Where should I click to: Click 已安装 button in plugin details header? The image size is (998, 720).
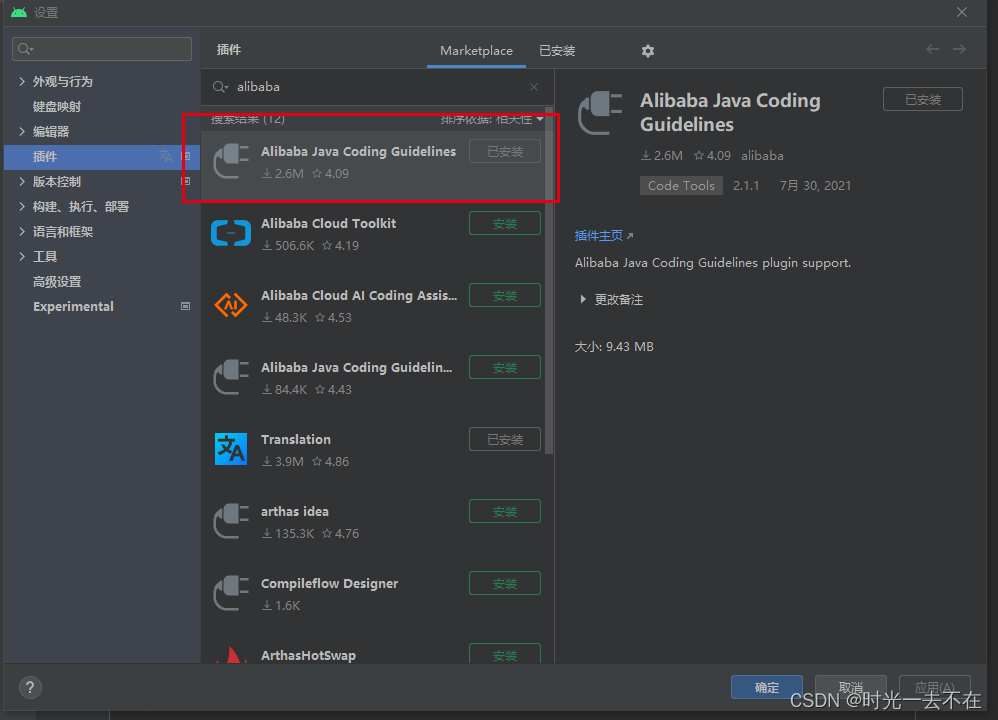tap(923, 99)
